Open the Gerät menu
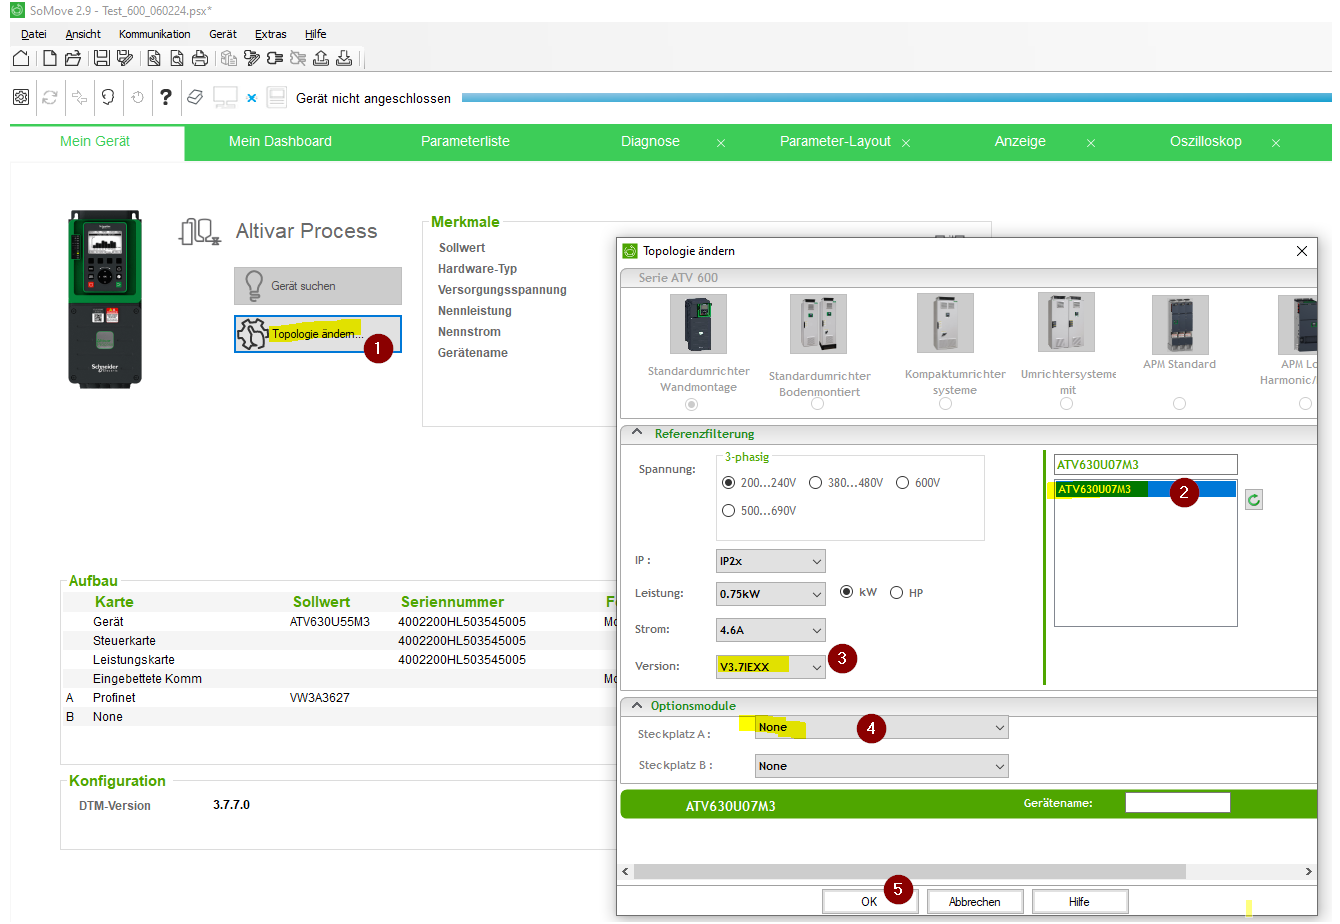 click(223, 34)
